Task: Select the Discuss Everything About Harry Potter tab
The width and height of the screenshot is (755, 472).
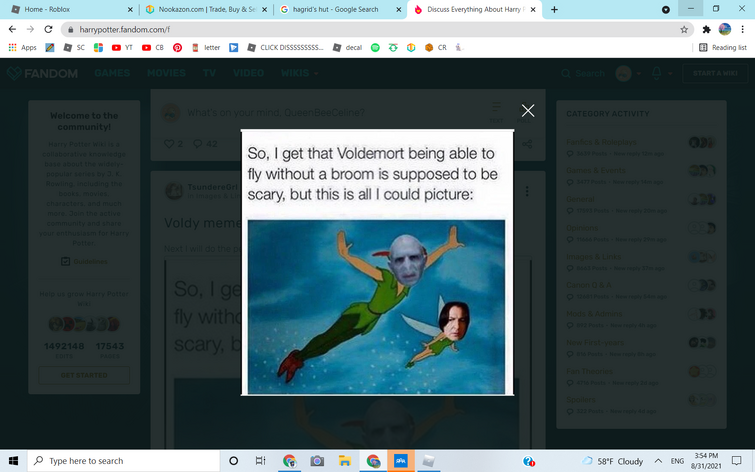Action: (474, 9)
